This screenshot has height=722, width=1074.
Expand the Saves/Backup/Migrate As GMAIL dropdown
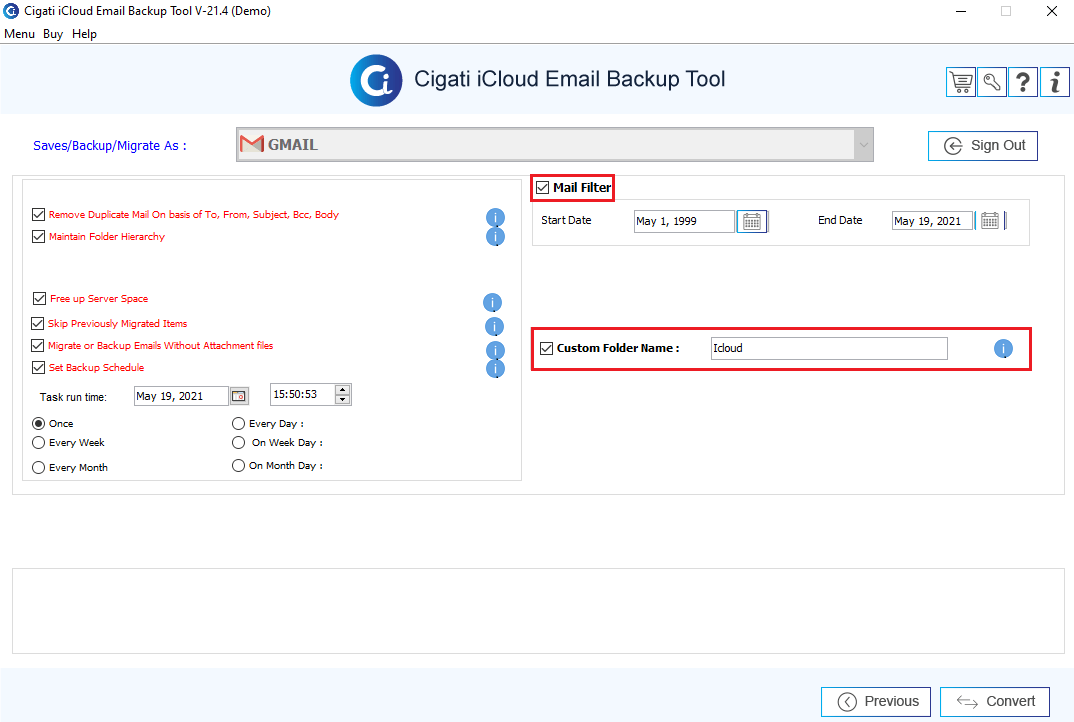pyautogui.click(x=863, y=145)
